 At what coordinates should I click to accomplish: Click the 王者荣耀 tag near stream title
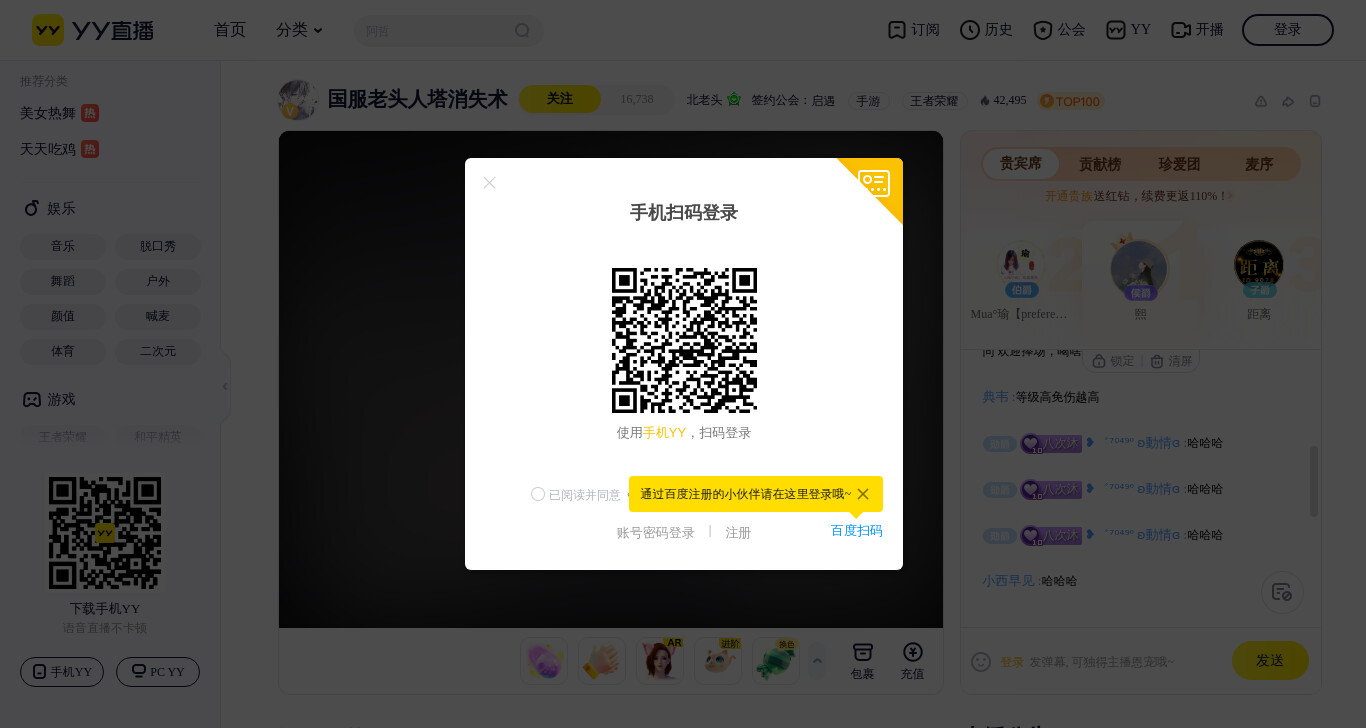click(934, 101)
